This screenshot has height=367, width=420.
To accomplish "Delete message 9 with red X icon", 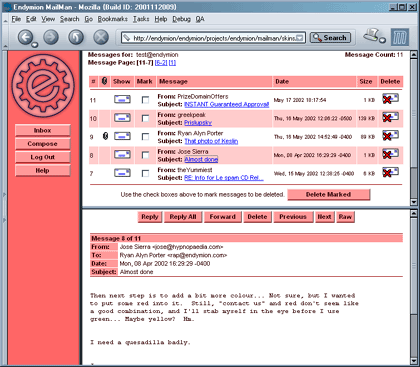I will tap(390, 136).
